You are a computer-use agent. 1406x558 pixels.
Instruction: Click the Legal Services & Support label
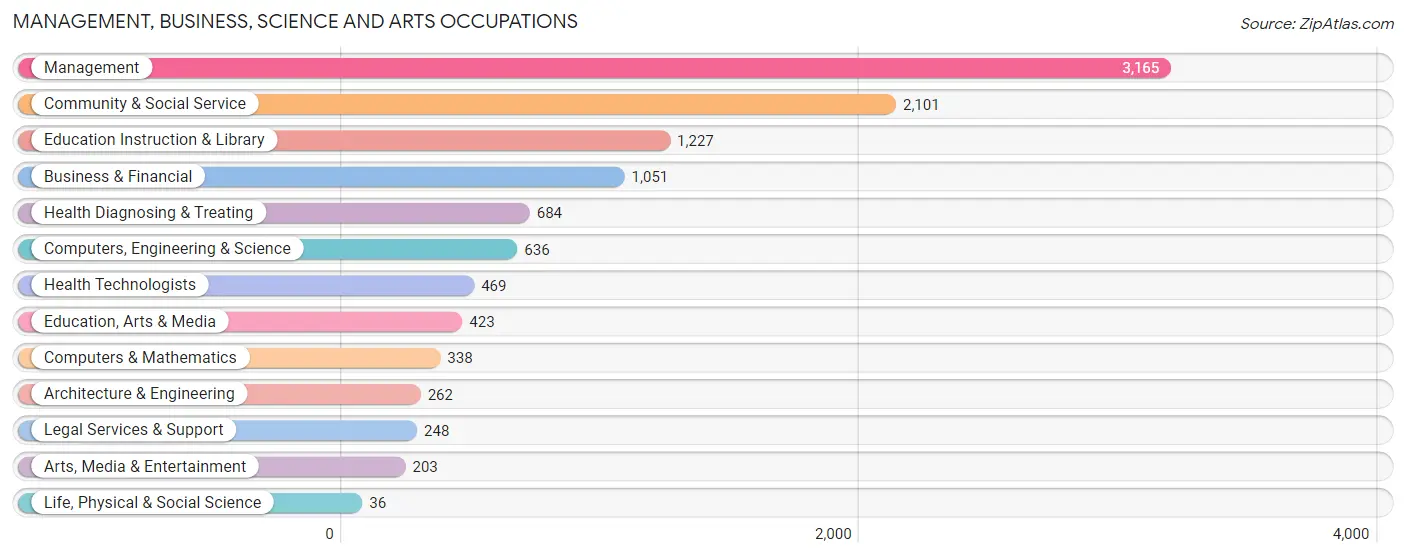coord(134,430)
